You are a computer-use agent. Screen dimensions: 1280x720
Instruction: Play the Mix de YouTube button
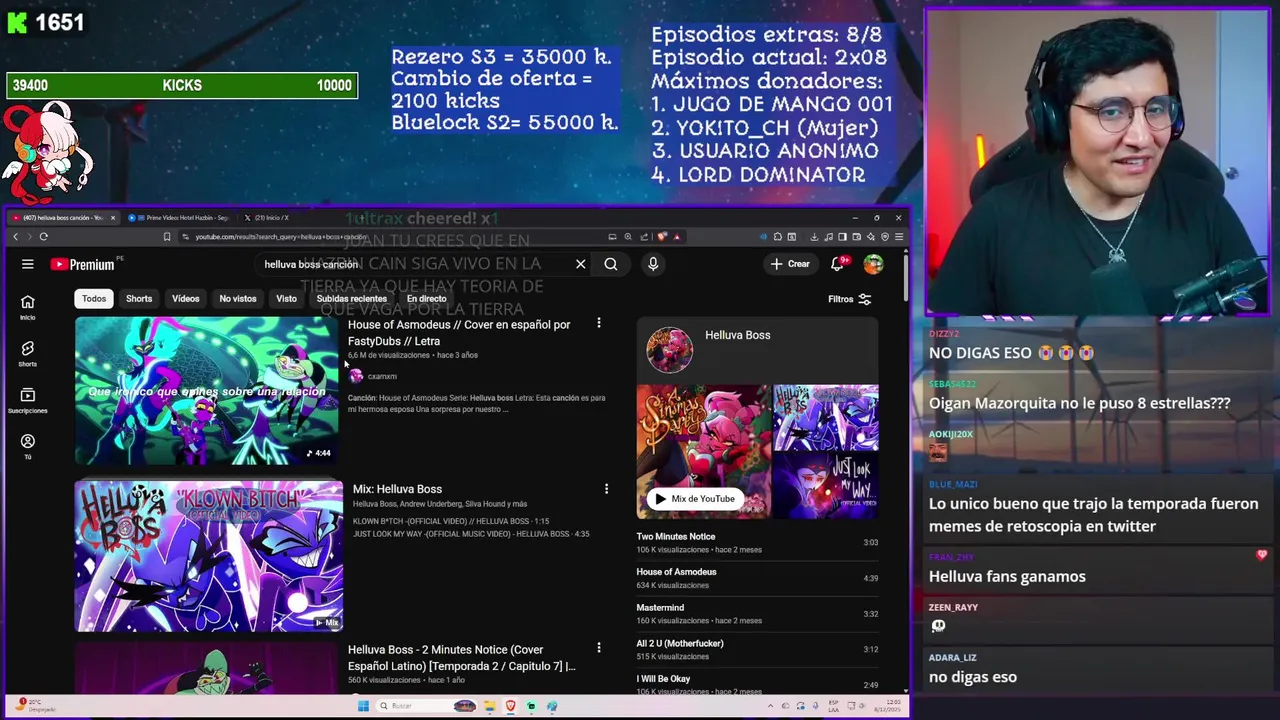point(695,499)
